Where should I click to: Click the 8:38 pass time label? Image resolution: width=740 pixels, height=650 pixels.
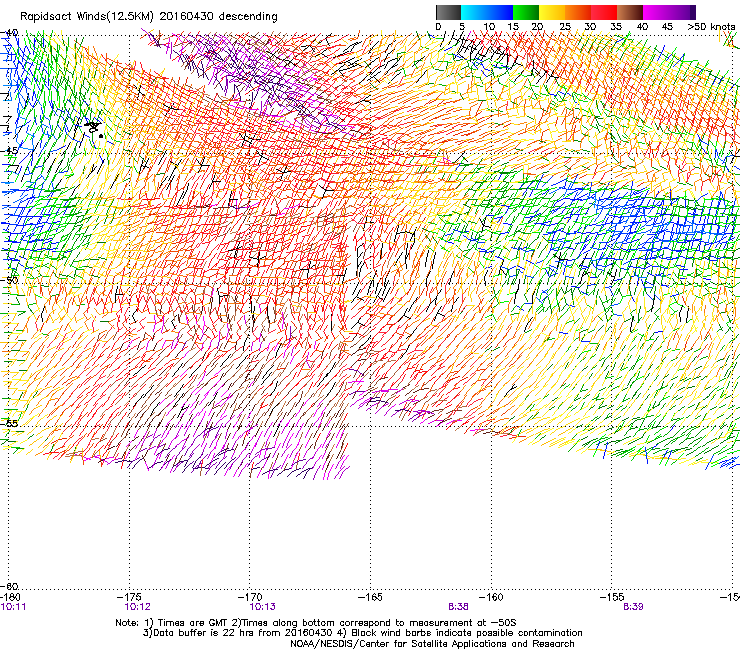pyautogui.click(x=458, y=607)
